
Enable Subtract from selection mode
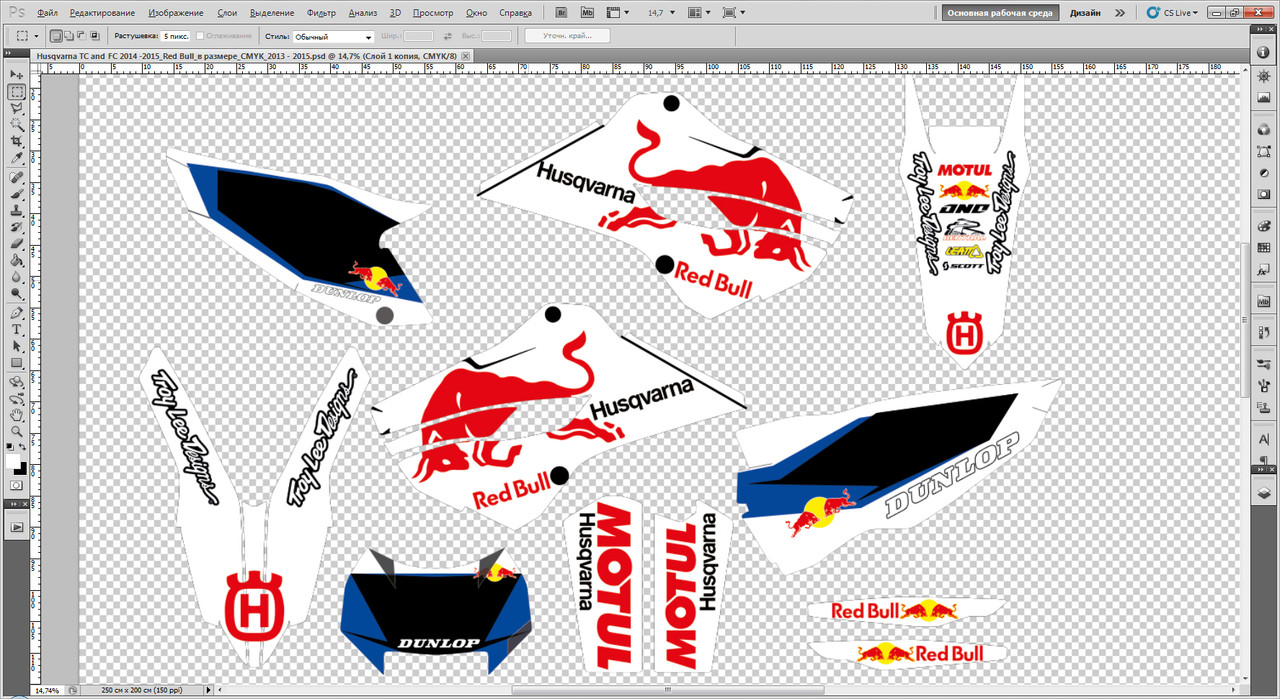point(82,35)
